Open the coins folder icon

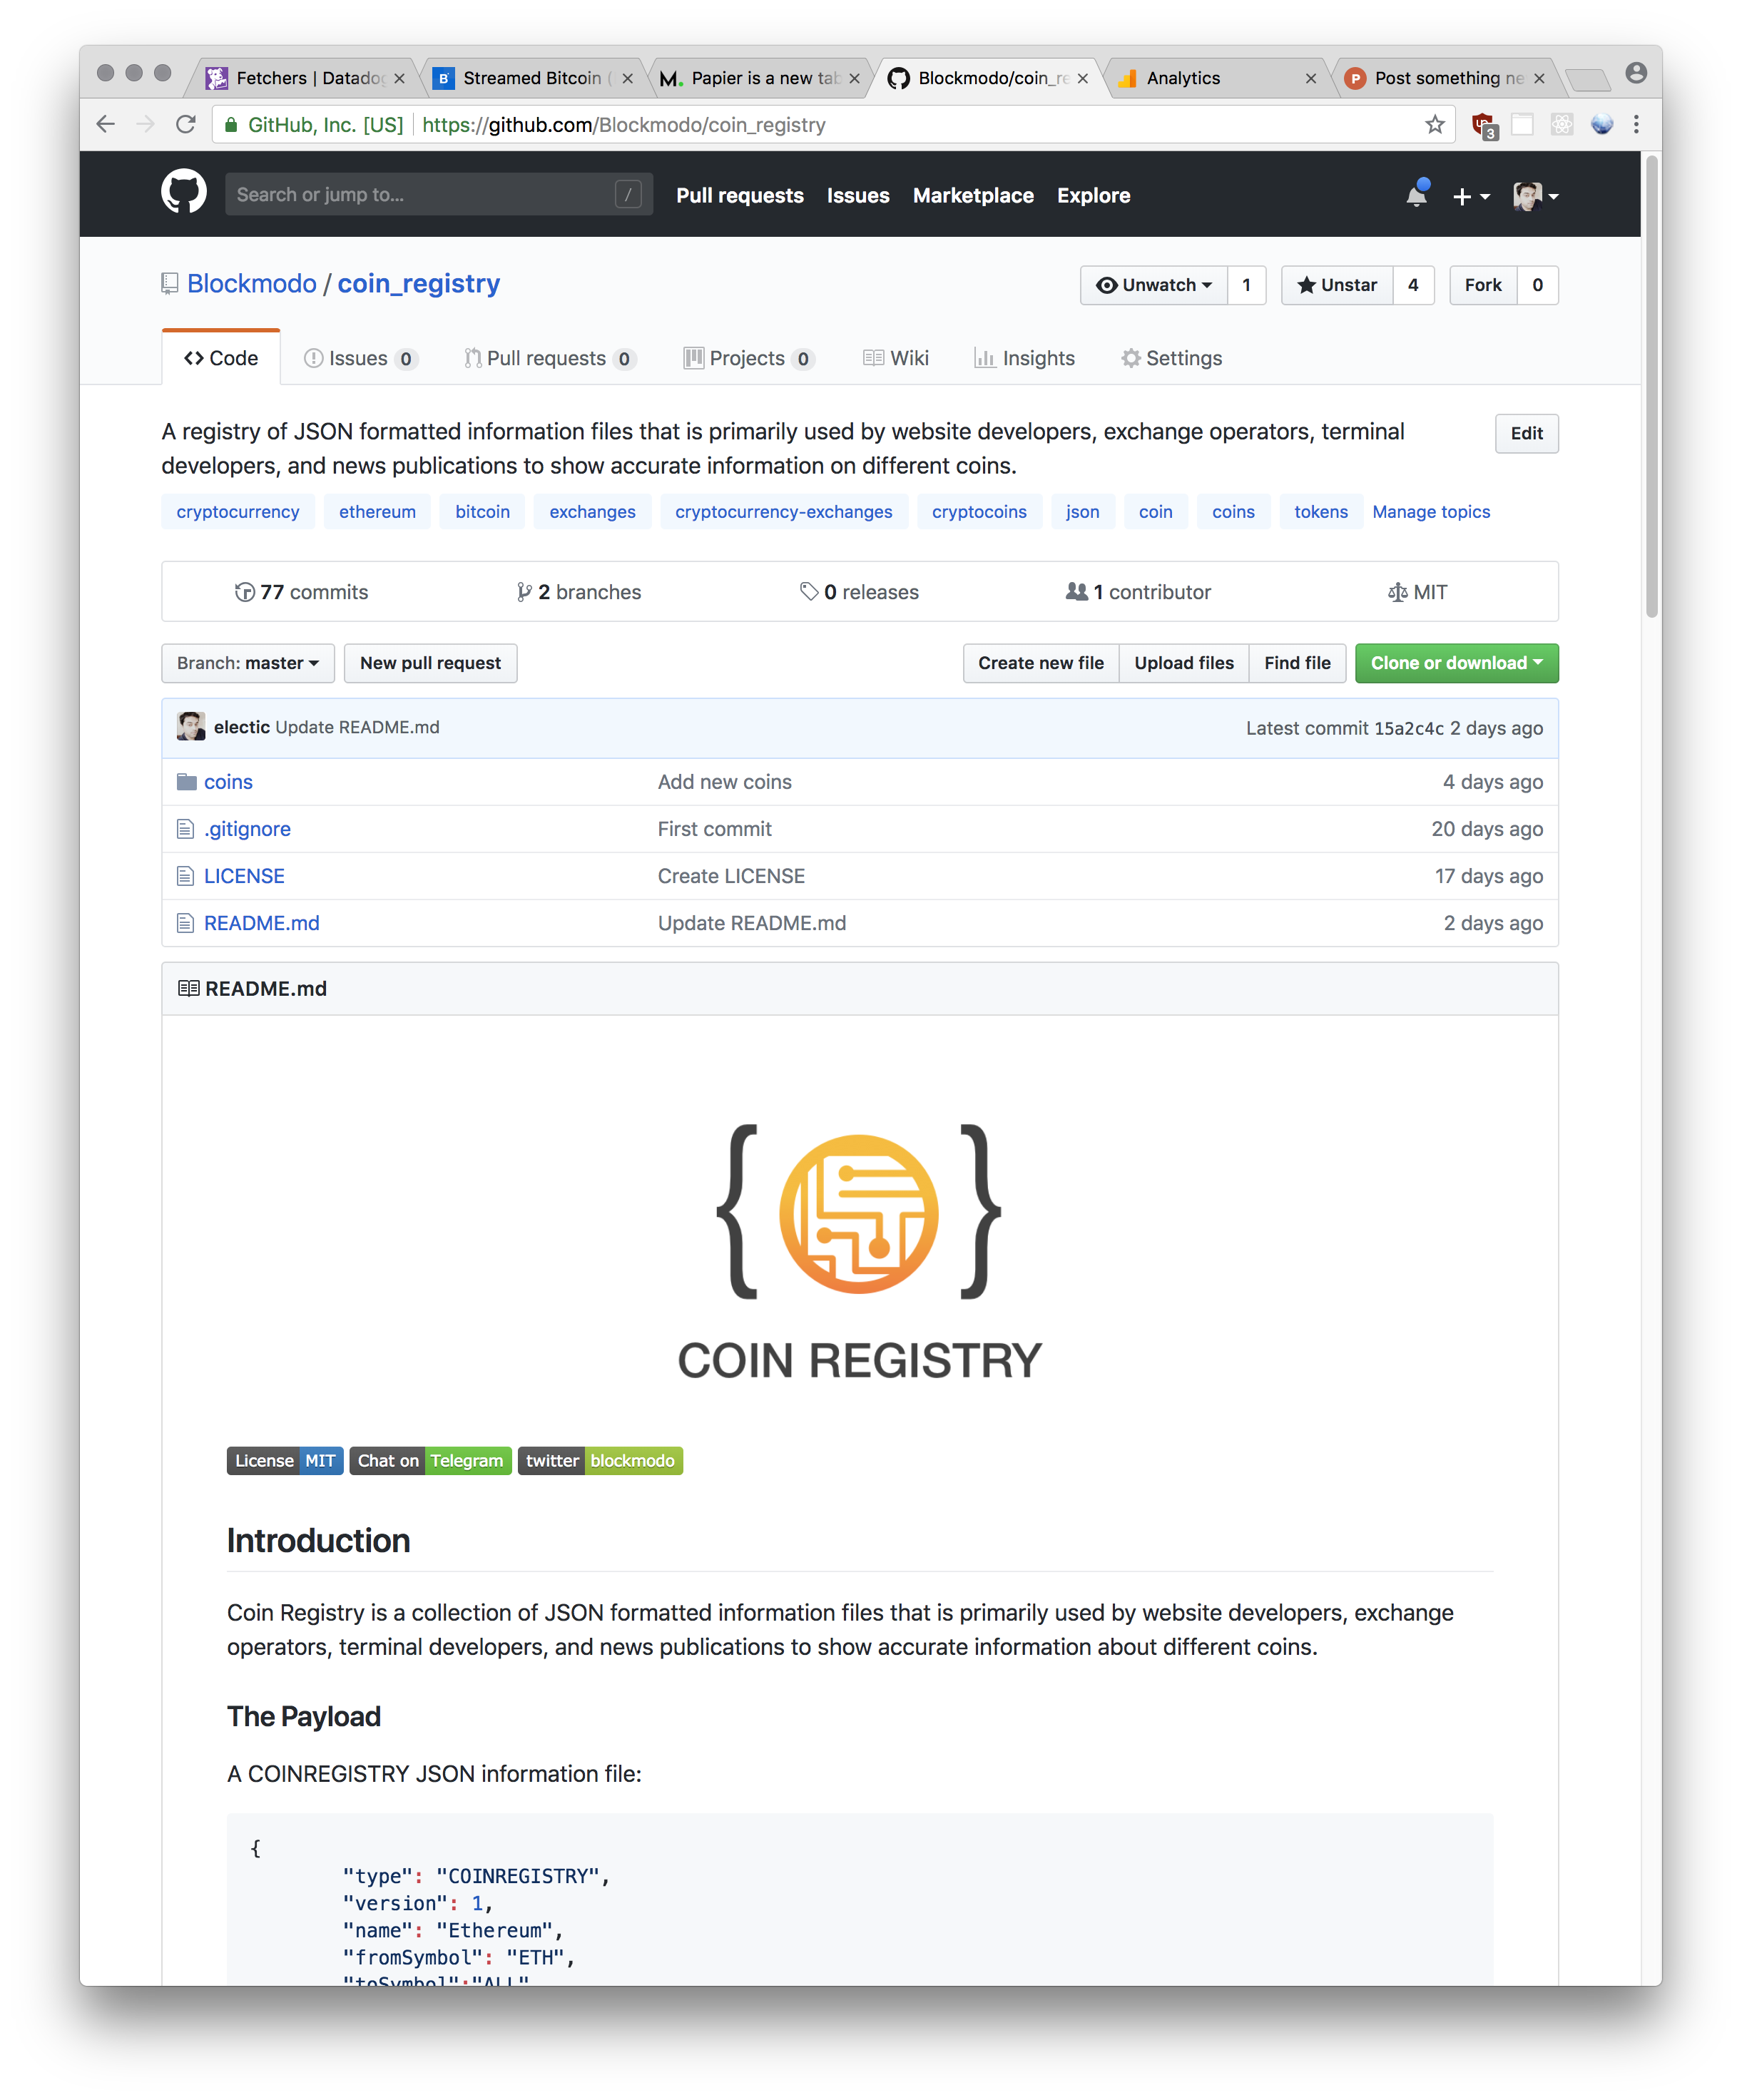coord(187,782)
